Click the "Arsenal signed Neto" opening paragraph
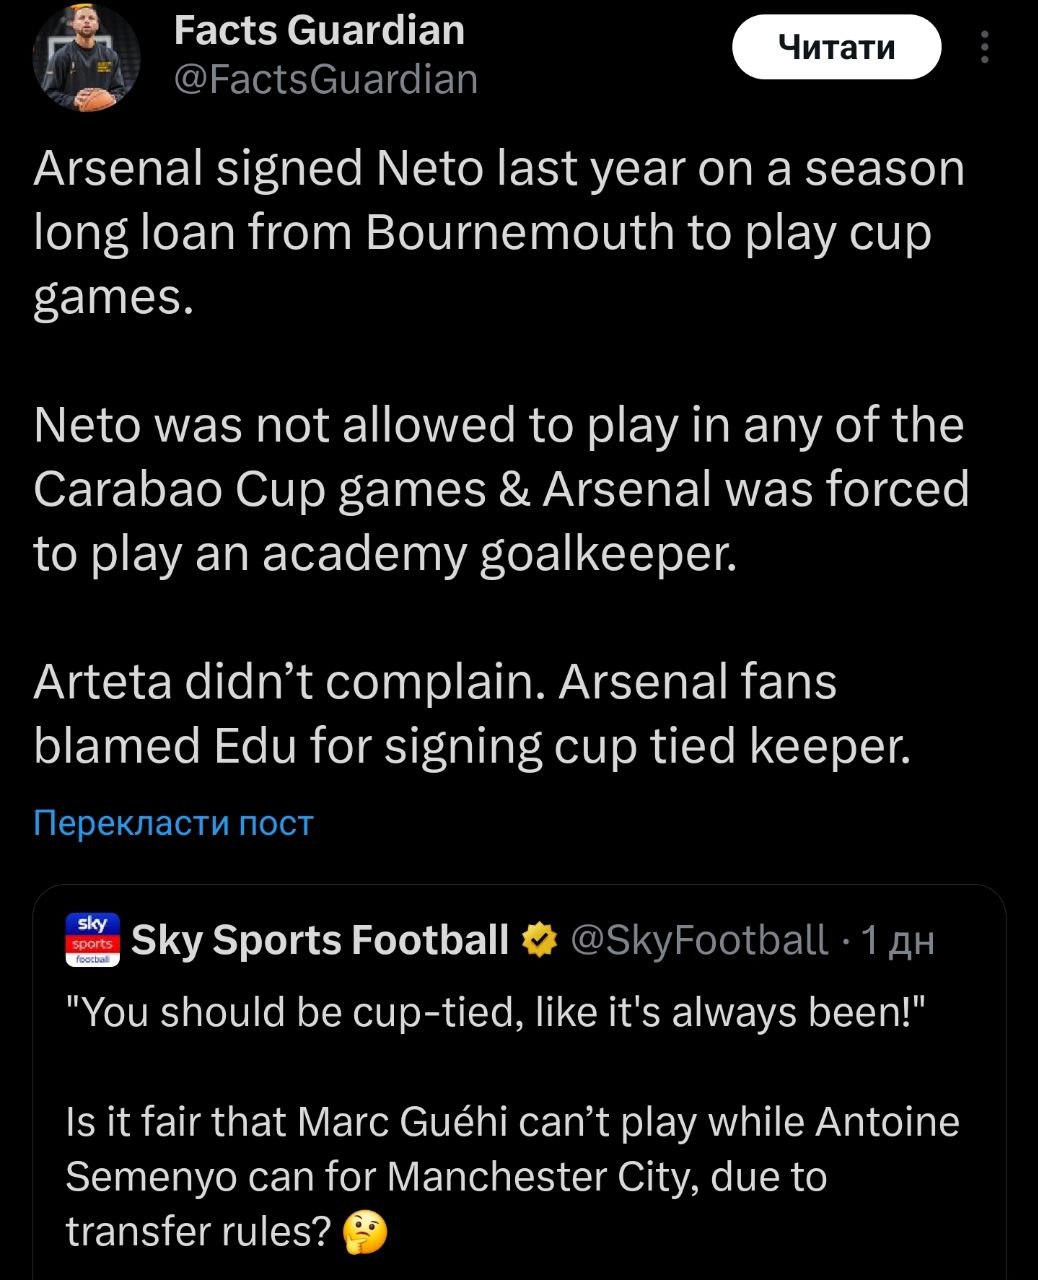Screen dimensions: 1038x1280 [498, 232]
